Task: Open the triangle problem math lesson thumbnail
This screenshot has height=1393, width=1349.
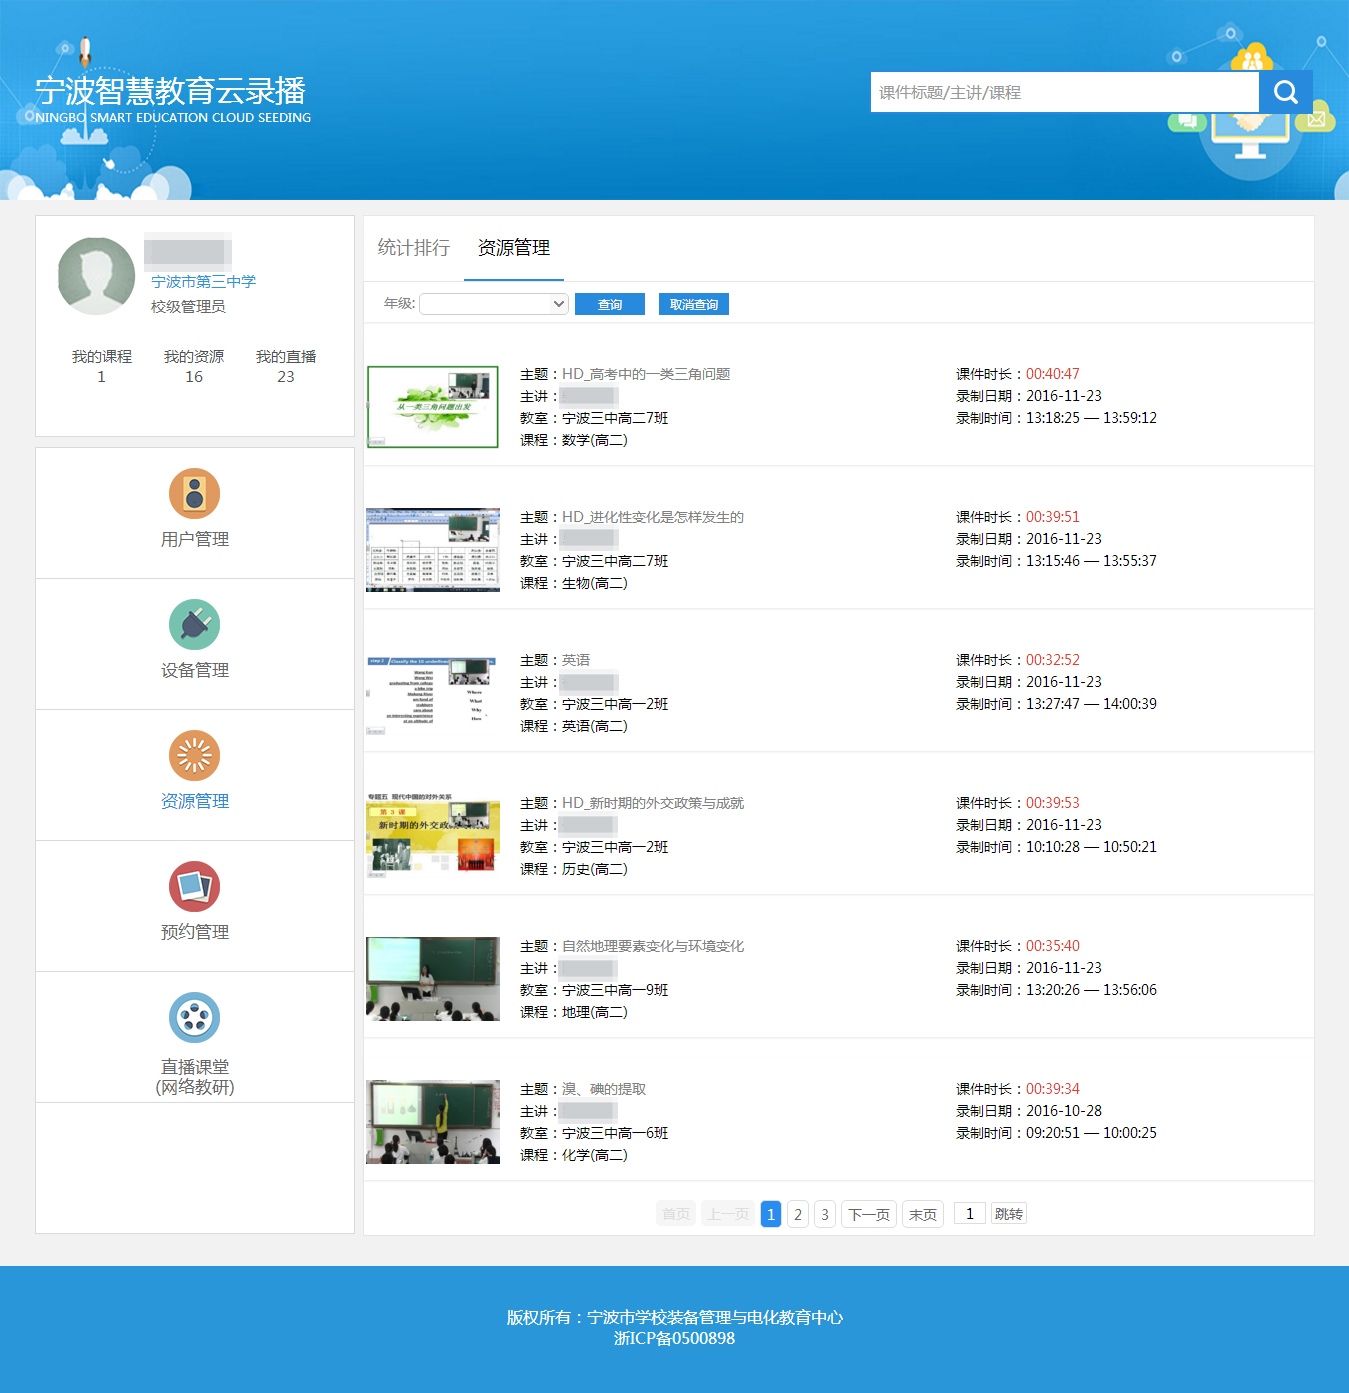Action: tap(432, 407)
